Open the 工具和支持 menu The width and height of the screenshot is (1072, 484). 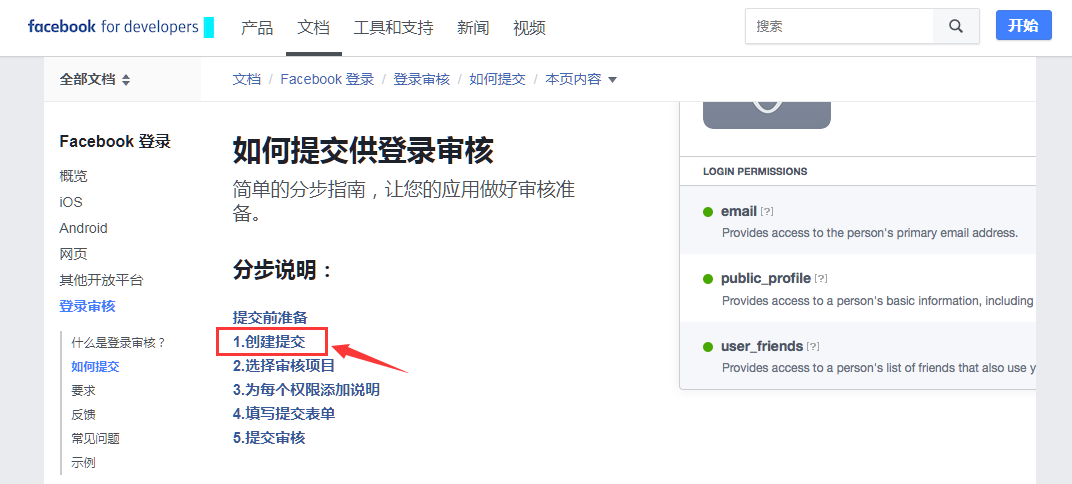pos(393,28)
